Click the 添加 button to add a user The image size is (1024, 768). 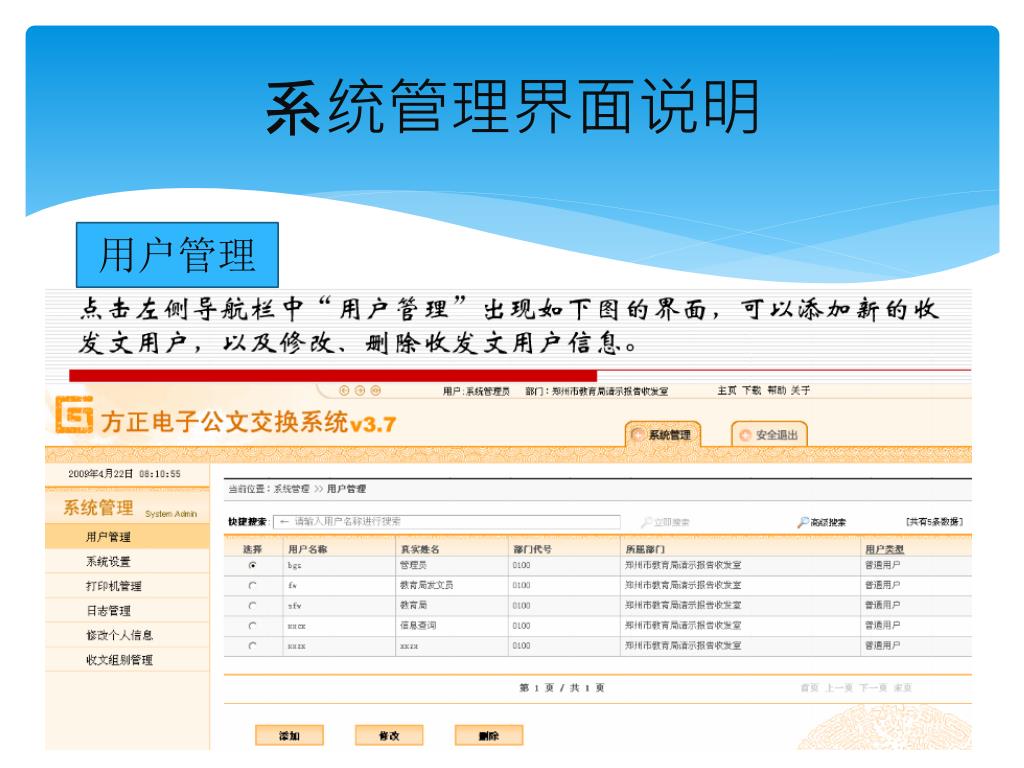[x=289, y=735]
